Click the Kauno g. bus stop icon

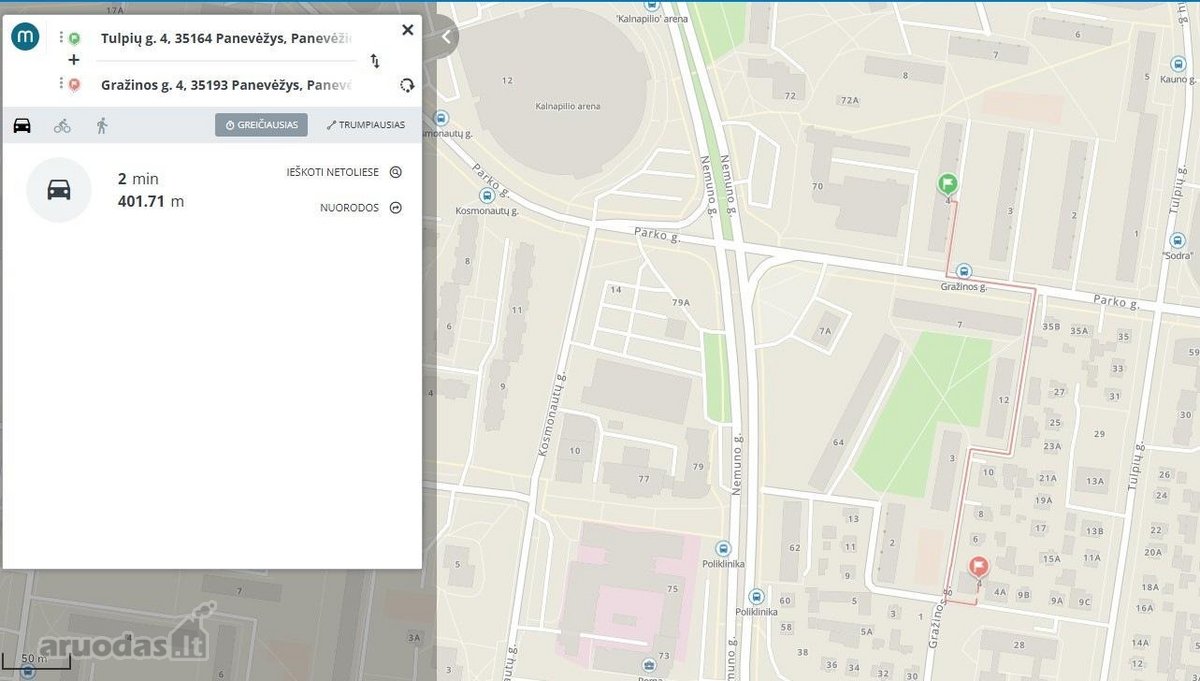tap(1176, 62)
